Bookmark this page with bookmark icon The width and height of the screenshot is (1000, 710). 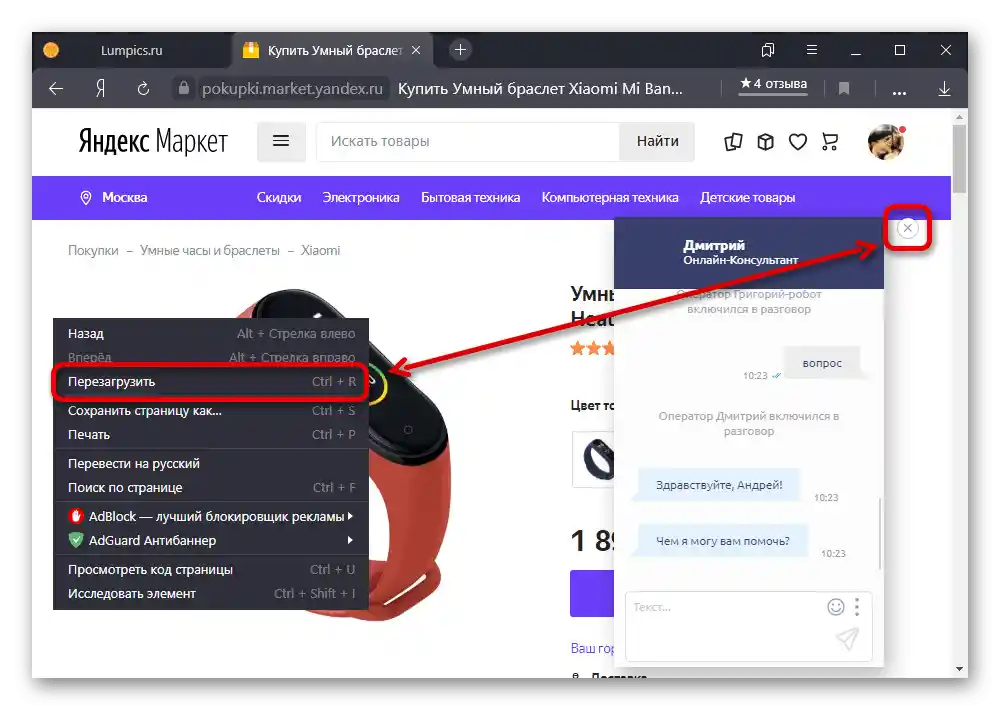(x=844, y=89)
